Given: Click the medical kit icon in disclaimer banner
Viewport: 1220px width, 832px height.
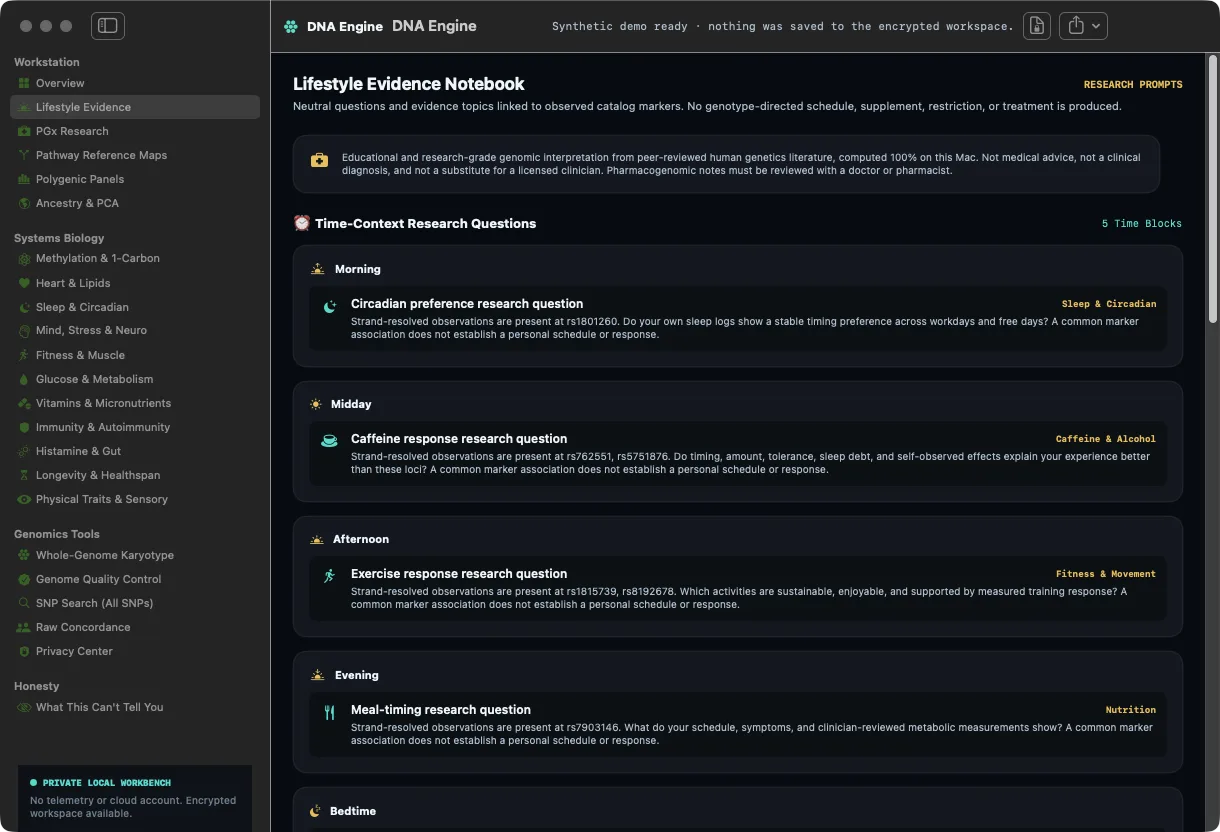Looking at the screenshot, I should [x=319, y=160].
